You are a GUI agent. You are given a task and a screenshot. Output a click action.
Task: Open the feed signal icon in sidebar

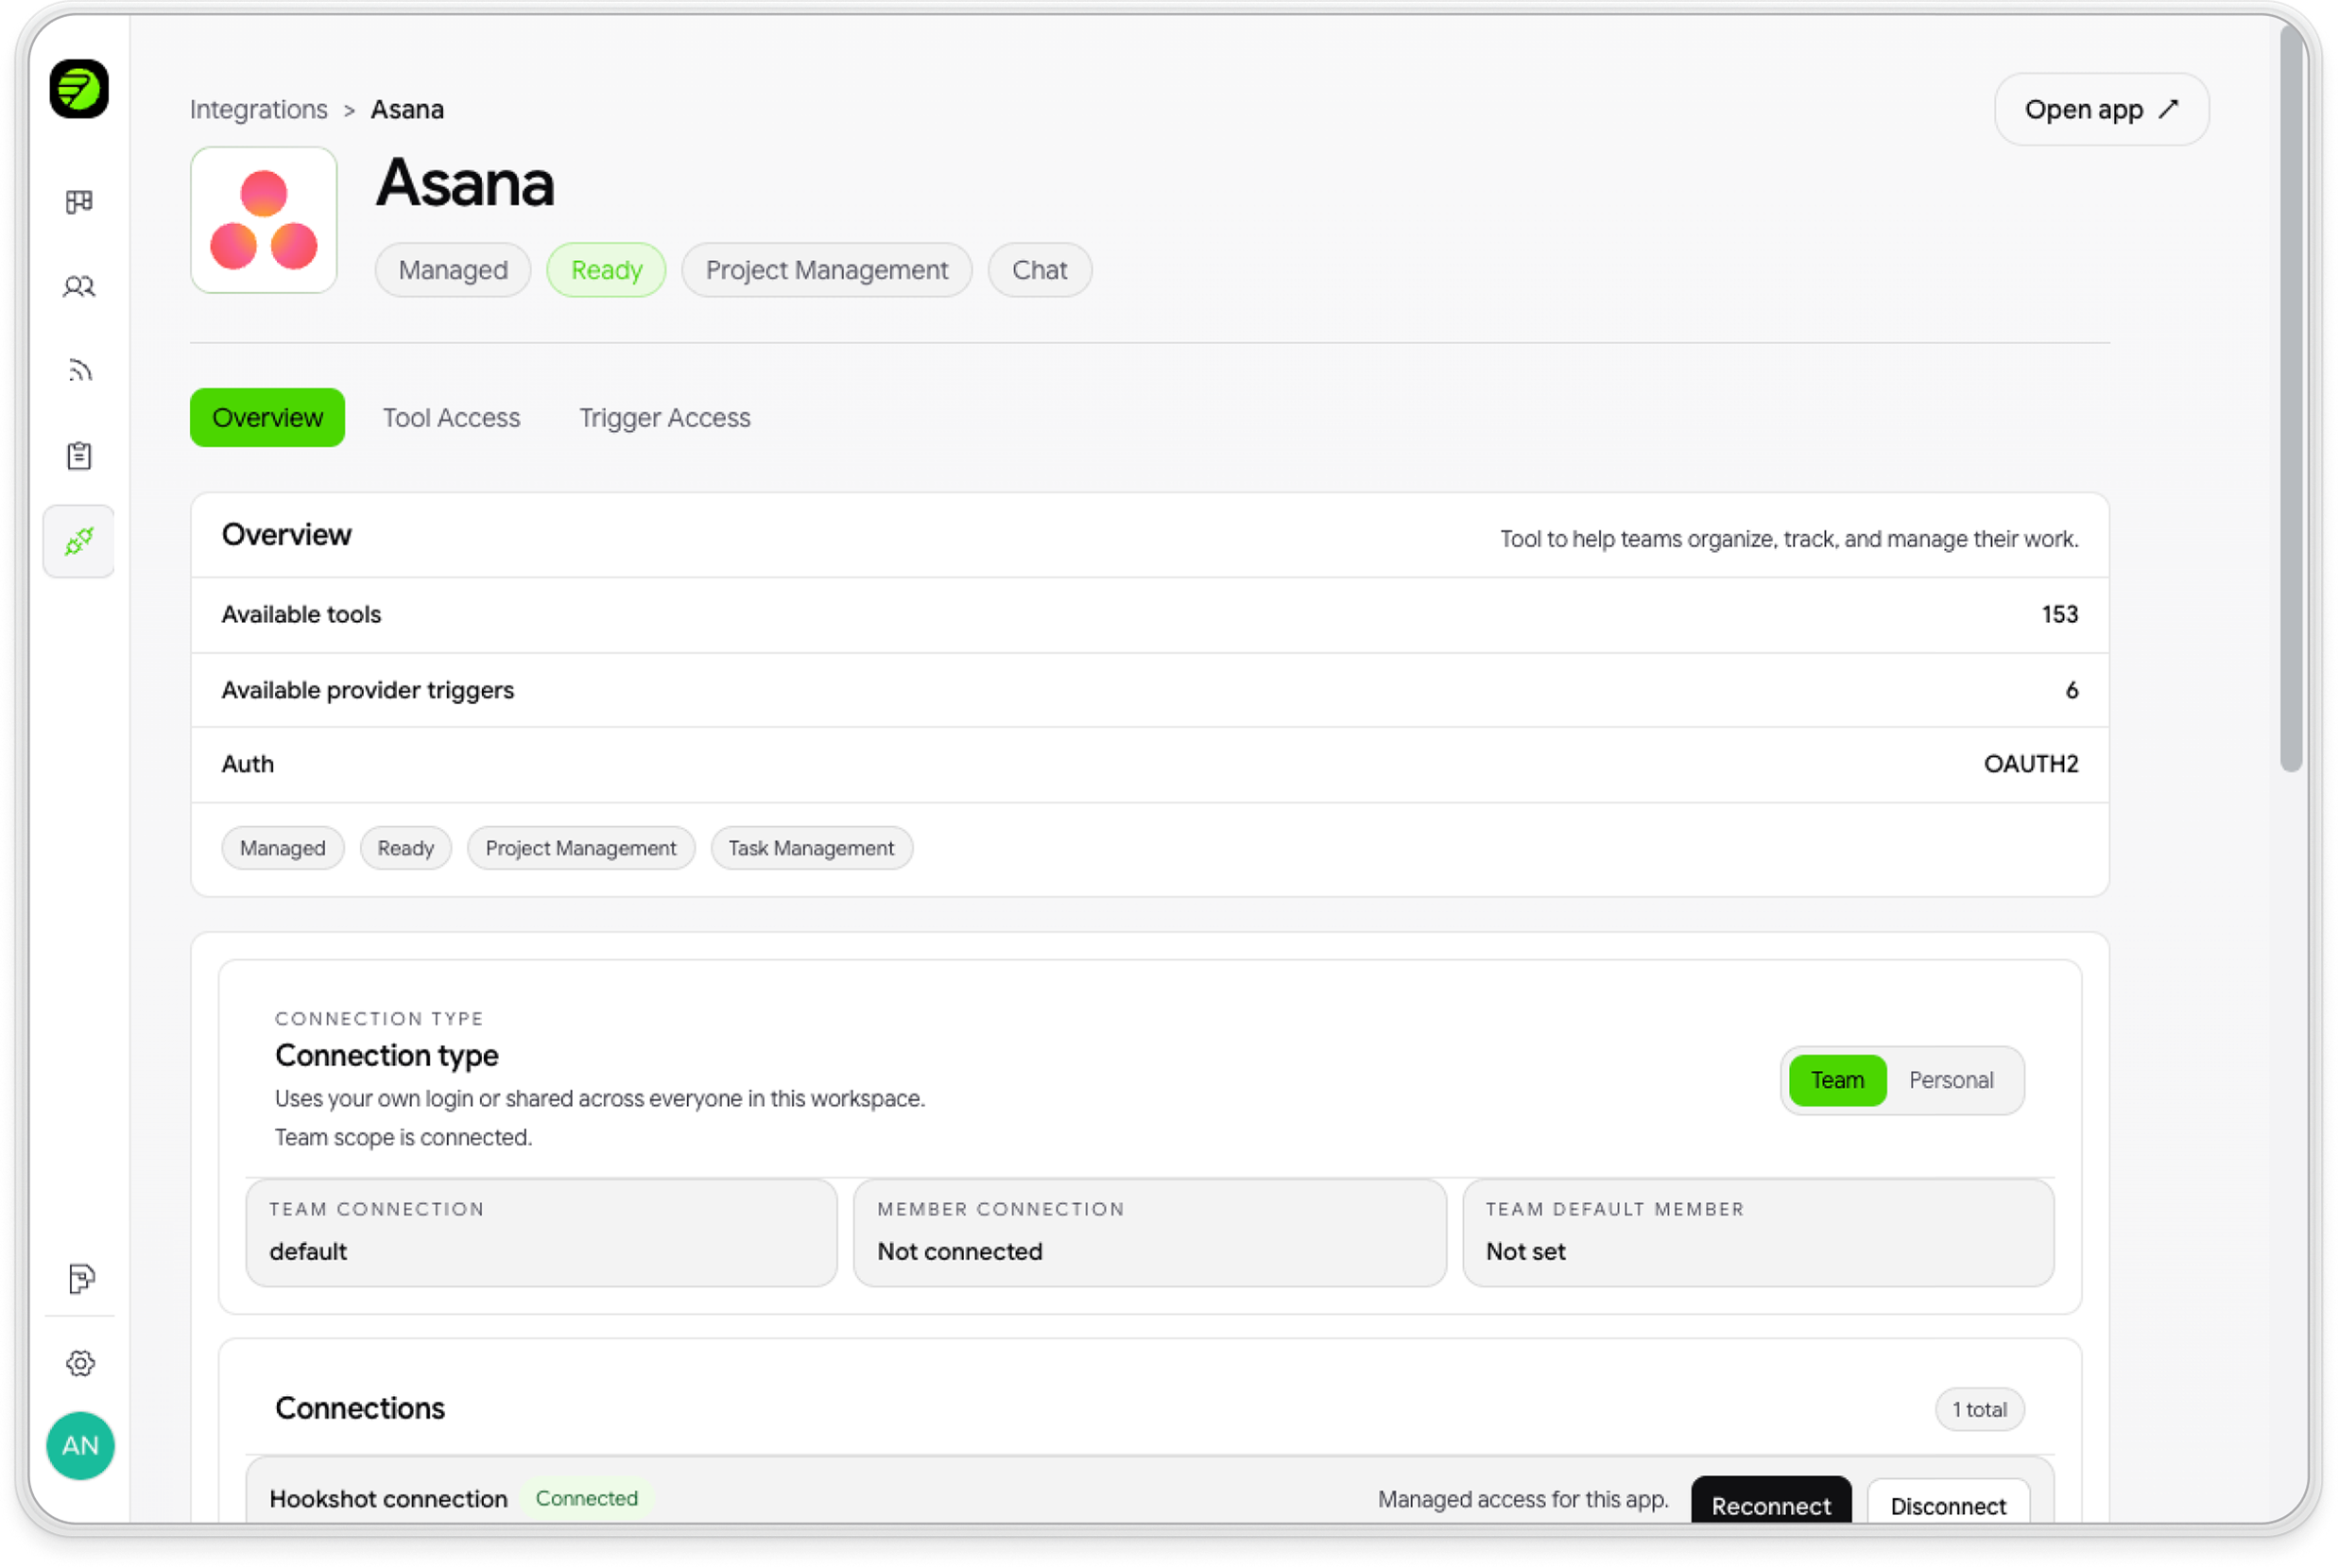[x=79, y=371]
